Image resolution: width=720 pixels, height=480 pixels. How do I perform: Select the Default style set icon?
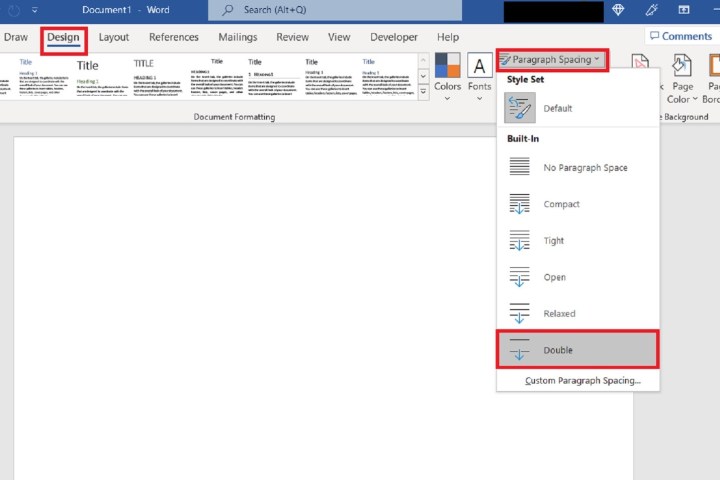pos(520,108)
